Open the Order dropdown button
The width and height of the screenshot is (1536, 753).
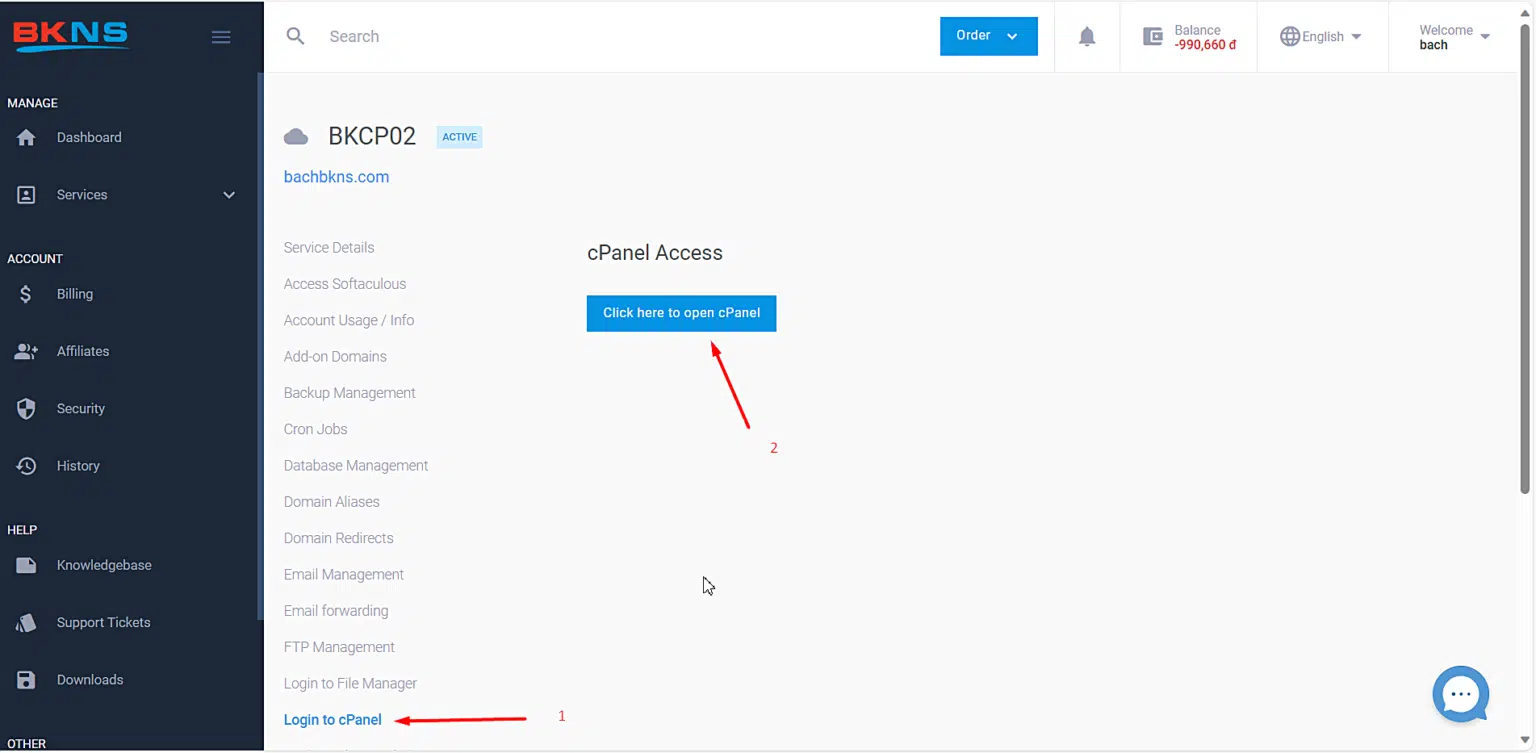[x=988, y=36]
